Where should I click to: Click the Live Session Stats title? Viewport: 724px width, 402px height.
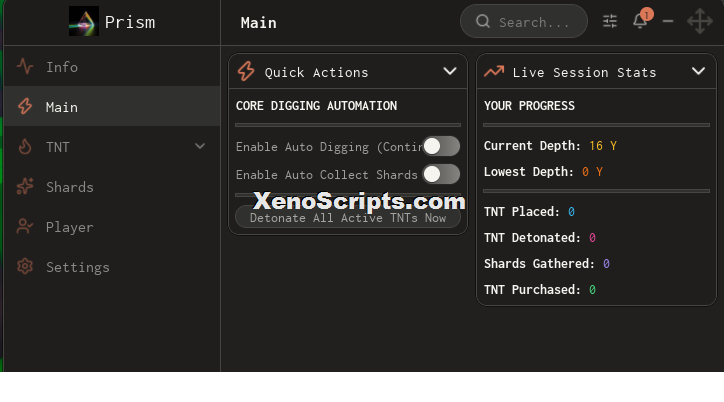(584, 72)
